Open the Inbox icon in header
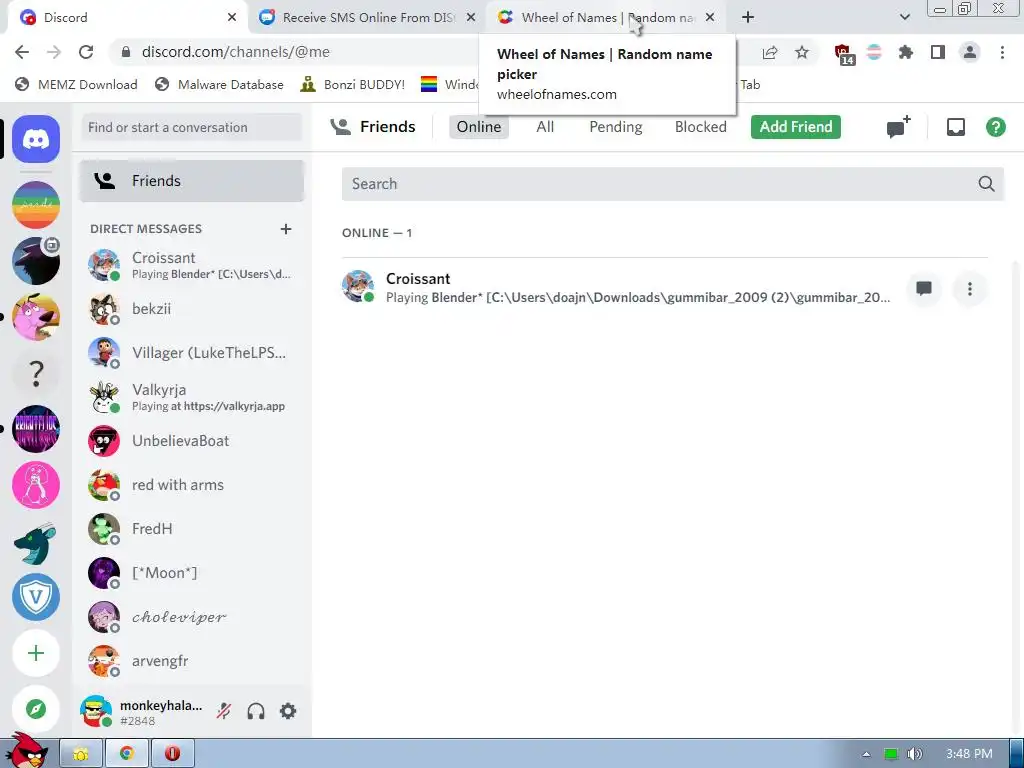The height and width of the screenshot is (768, 1024). pyautogui.click(x=955, y=127)
